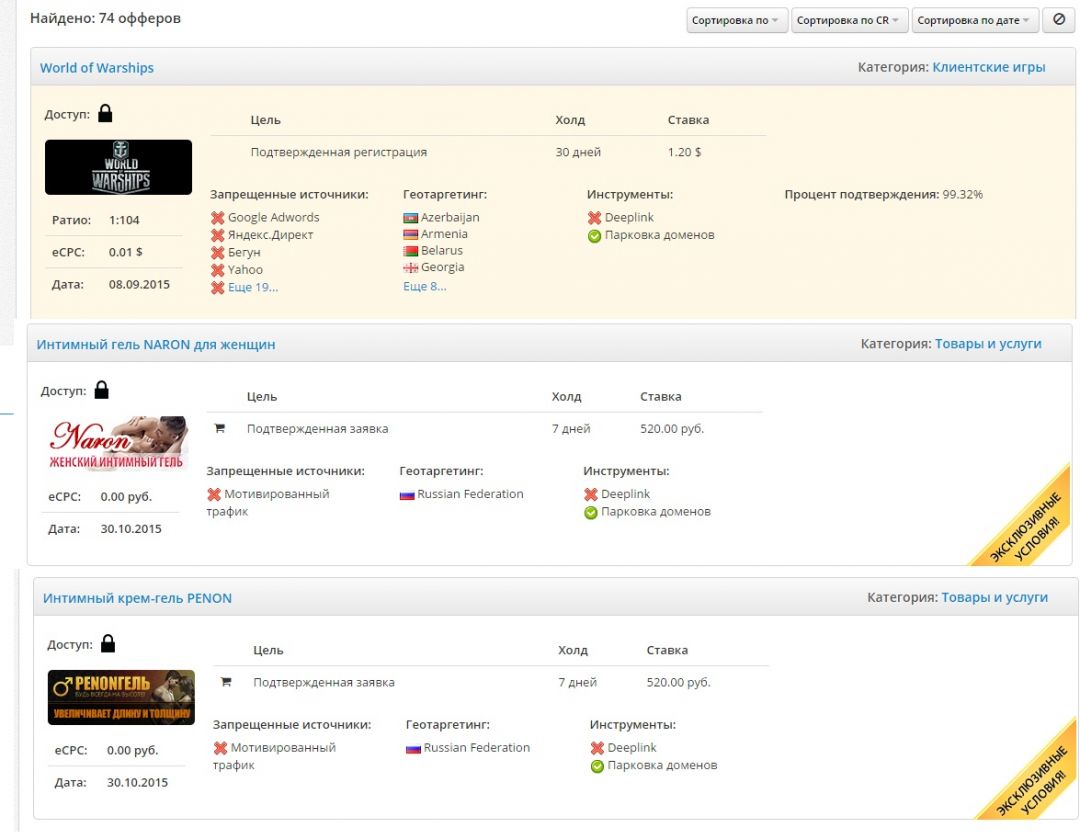This screenshot has width=1080, height=839.
Task: Click Deeplink red cross in the NARON card
Action: click(x=591, y=495)
